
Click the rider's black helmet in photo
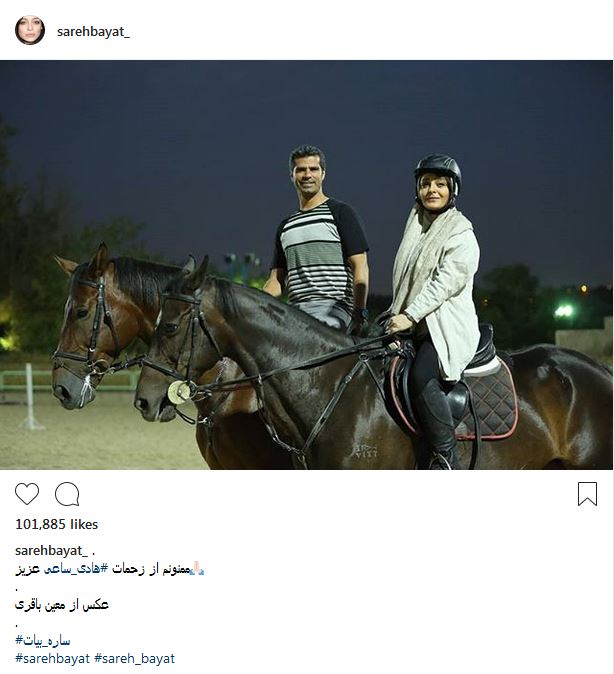(x=438, y=171)
